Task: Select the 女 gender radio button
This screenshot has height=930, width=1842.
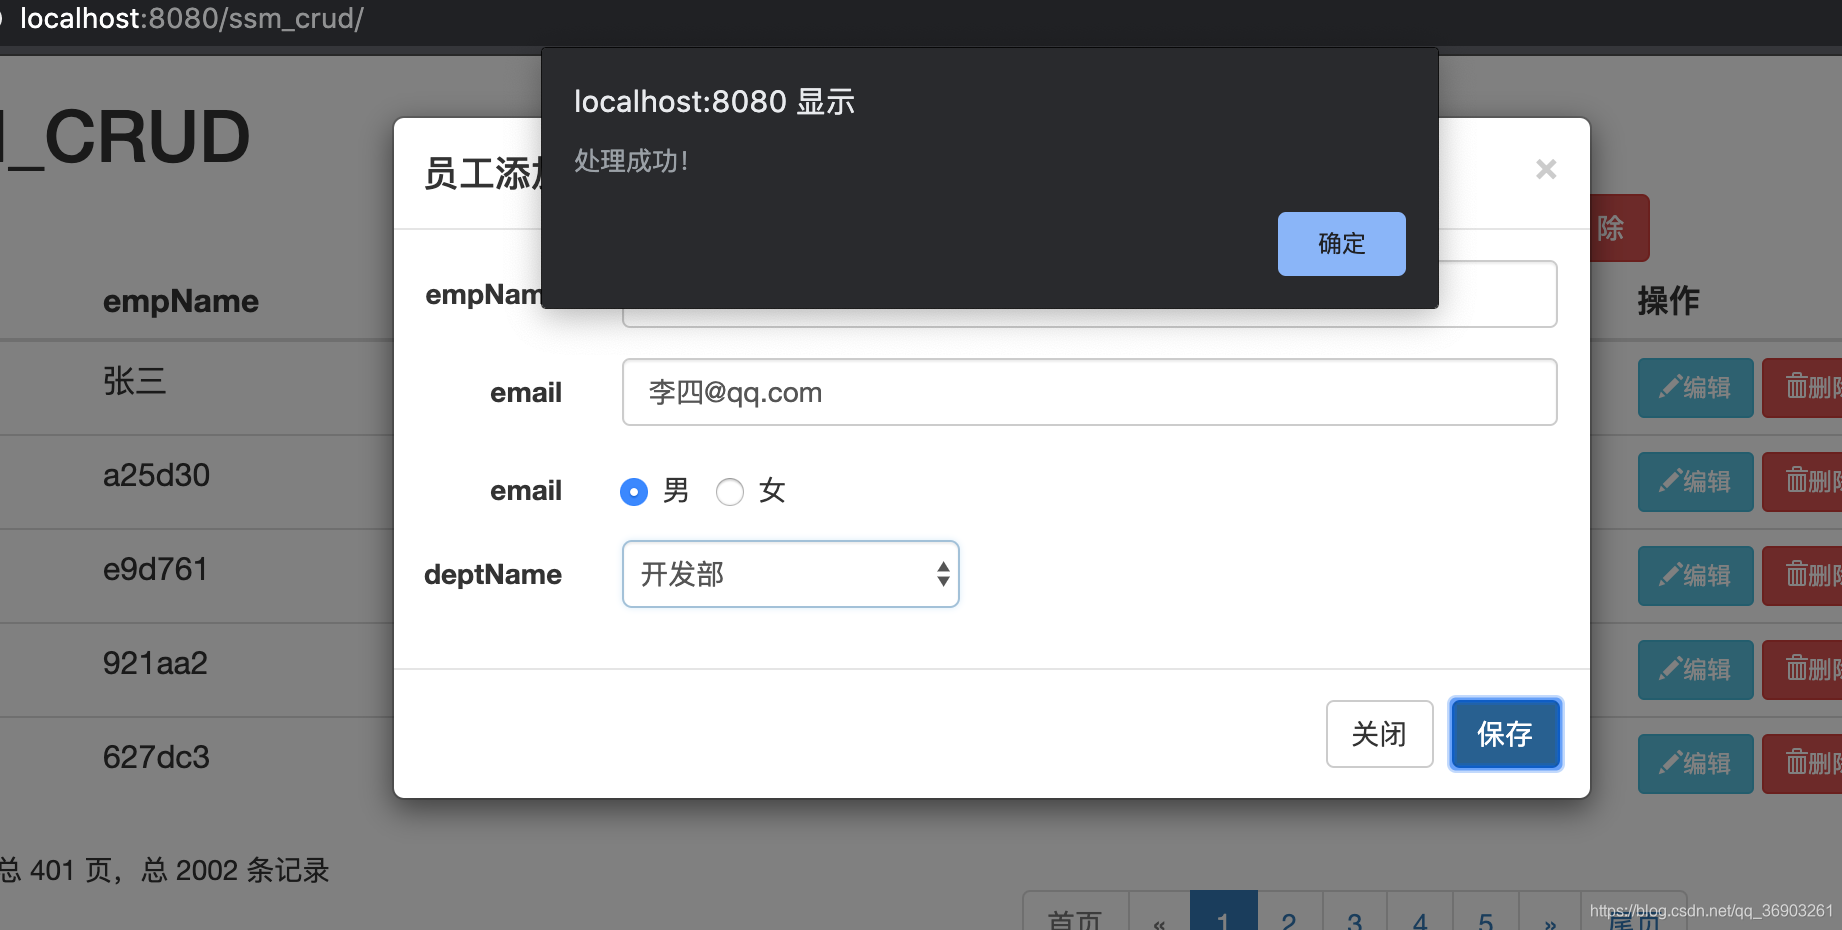Action: coord(730,492)
